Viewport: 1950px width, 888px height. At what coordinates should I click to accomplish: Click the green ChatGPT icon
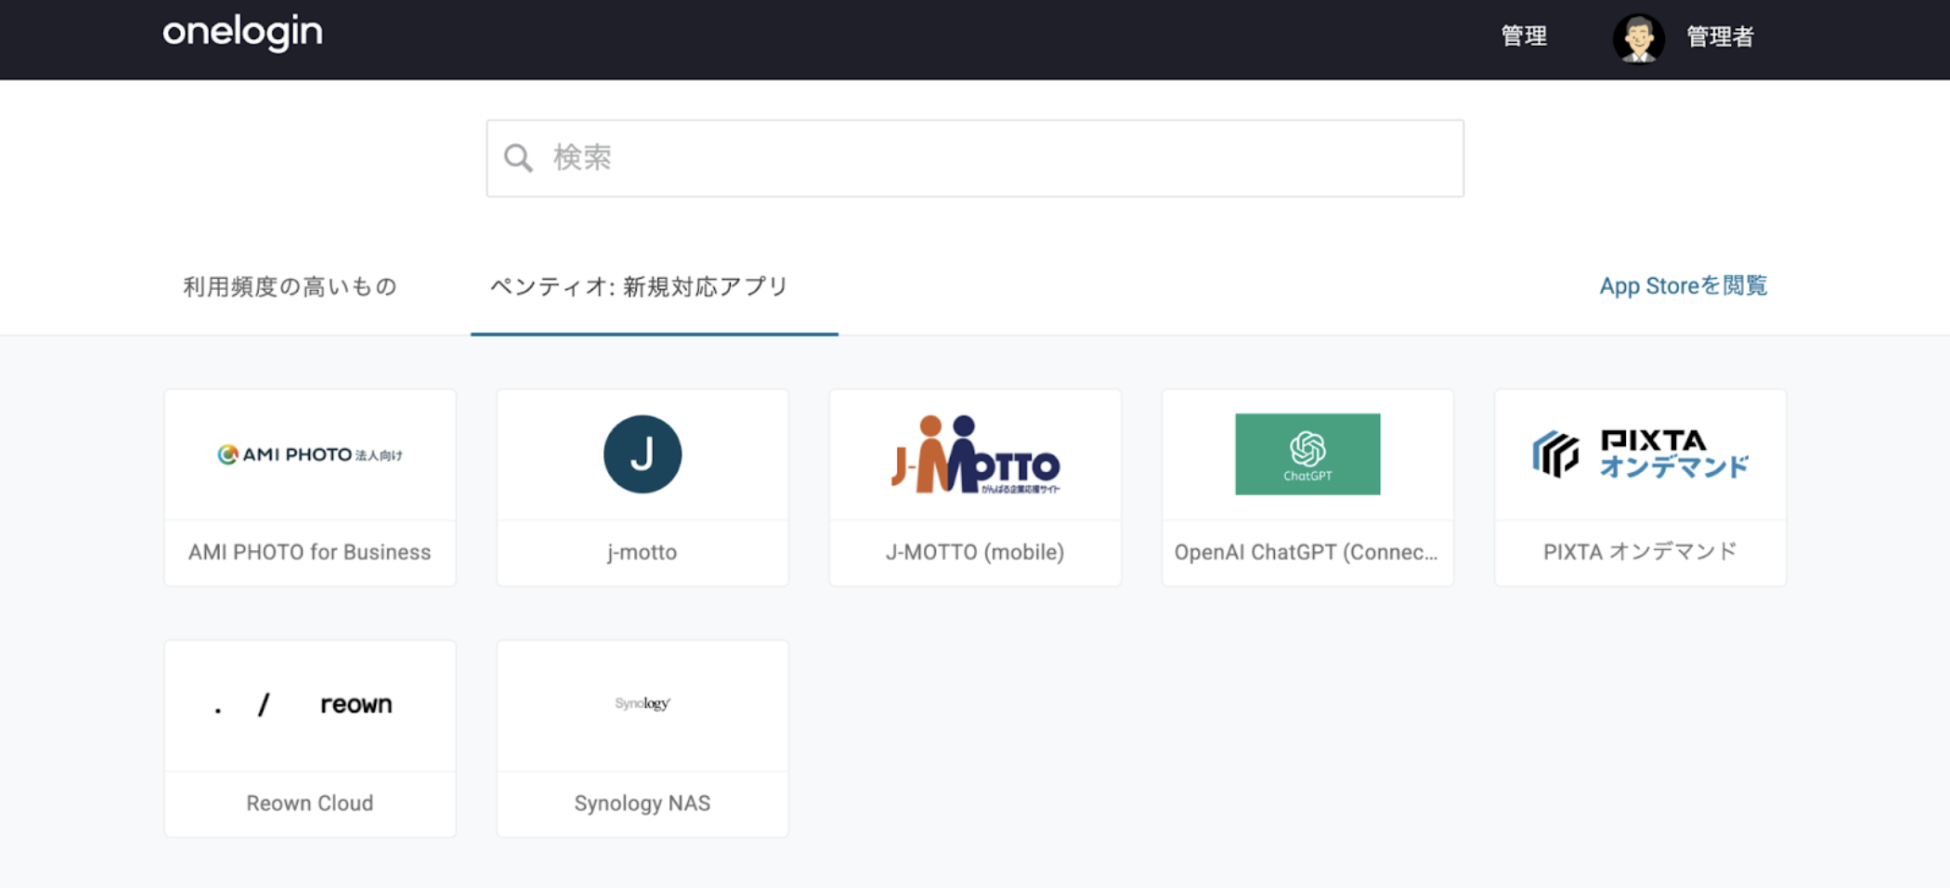click(1307, 454)
